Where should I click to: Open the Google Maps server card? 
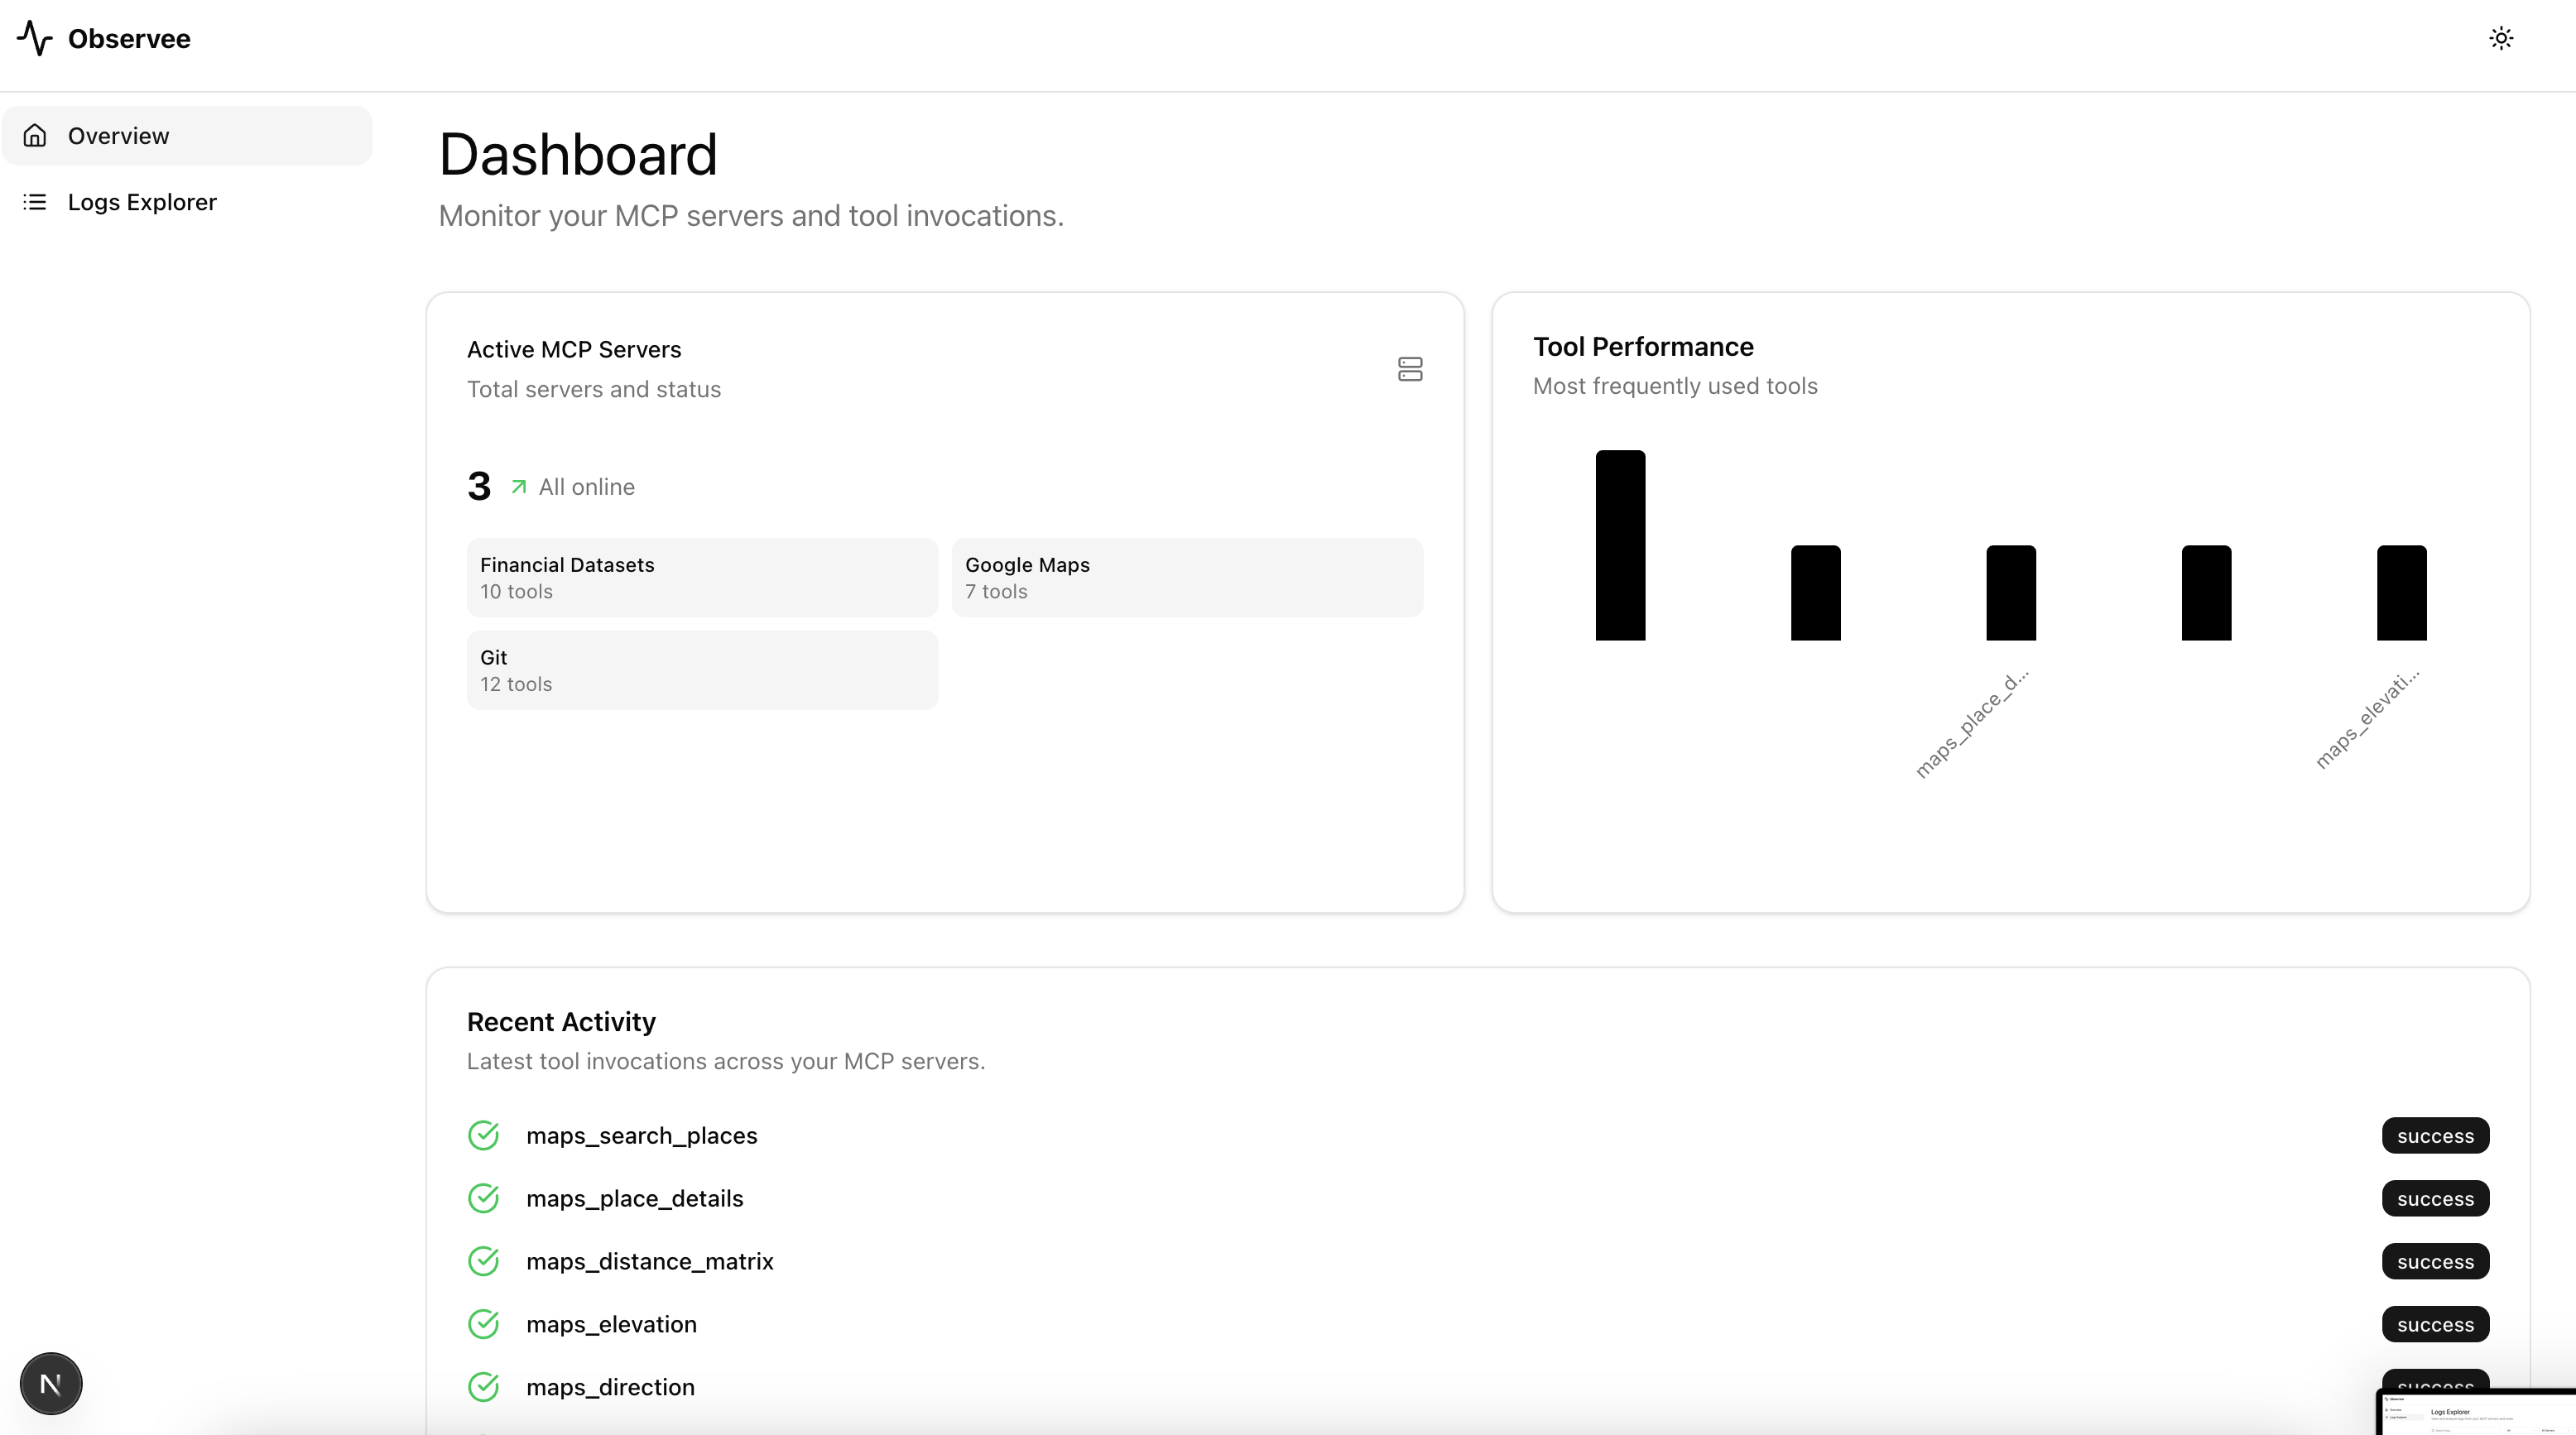point(1187,577)
